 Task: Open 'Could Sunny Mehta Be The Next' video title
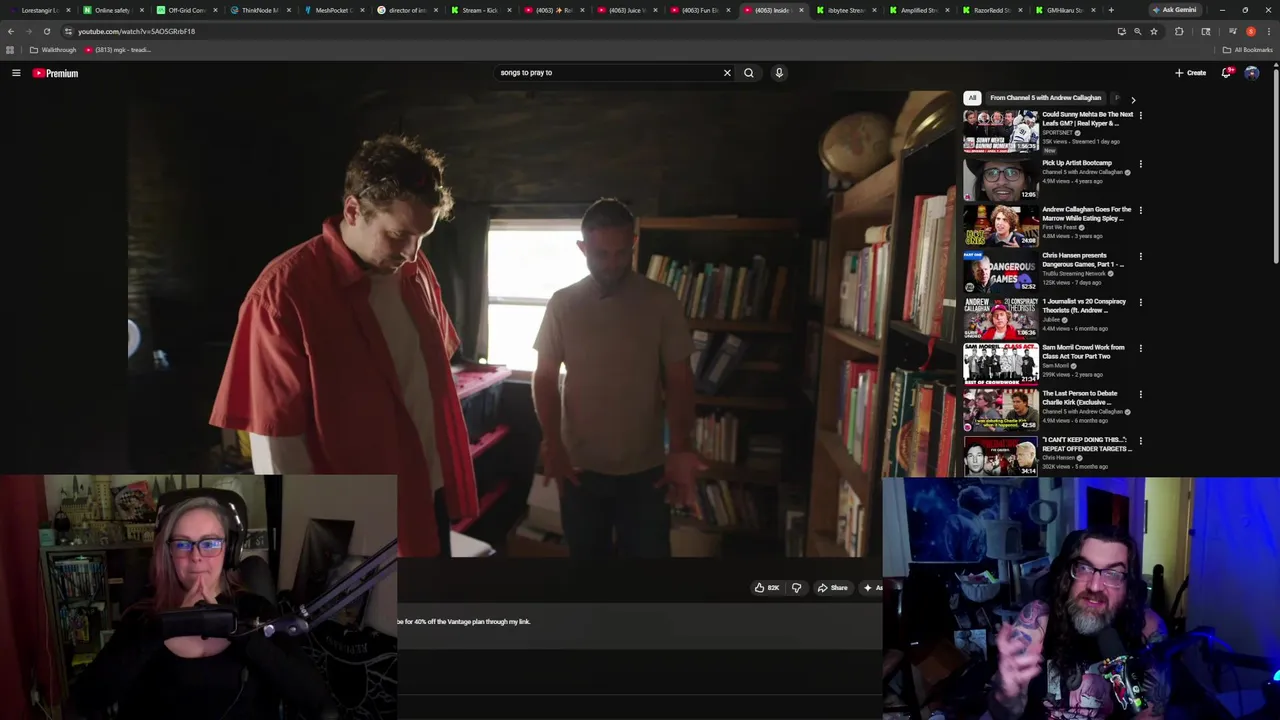click(1088, 119)
